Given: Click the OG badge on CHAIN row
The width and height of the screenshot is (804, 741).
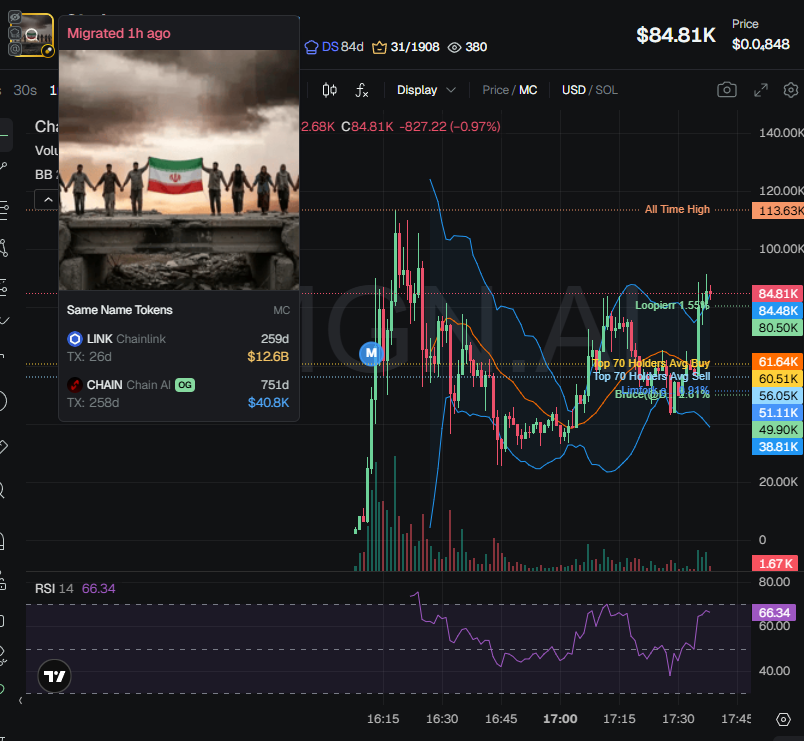Looking at the screenshot, I should coord(185,385).
